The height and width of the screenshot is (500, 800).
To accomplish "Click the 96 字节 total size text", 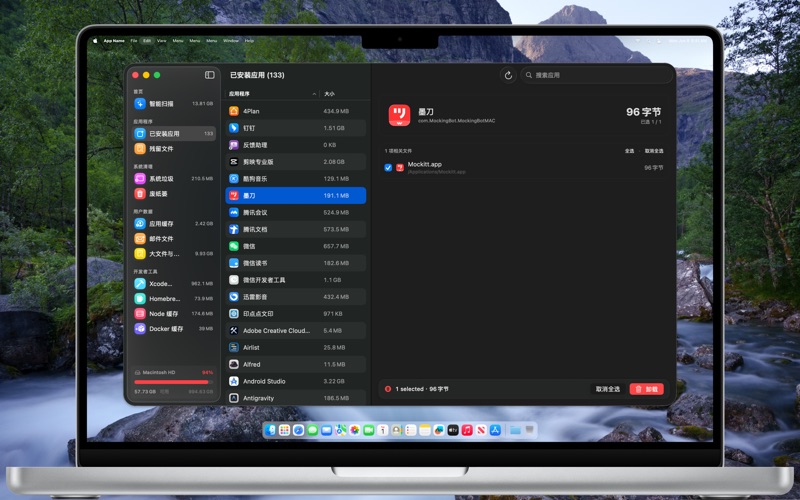I will pos(643,112).
